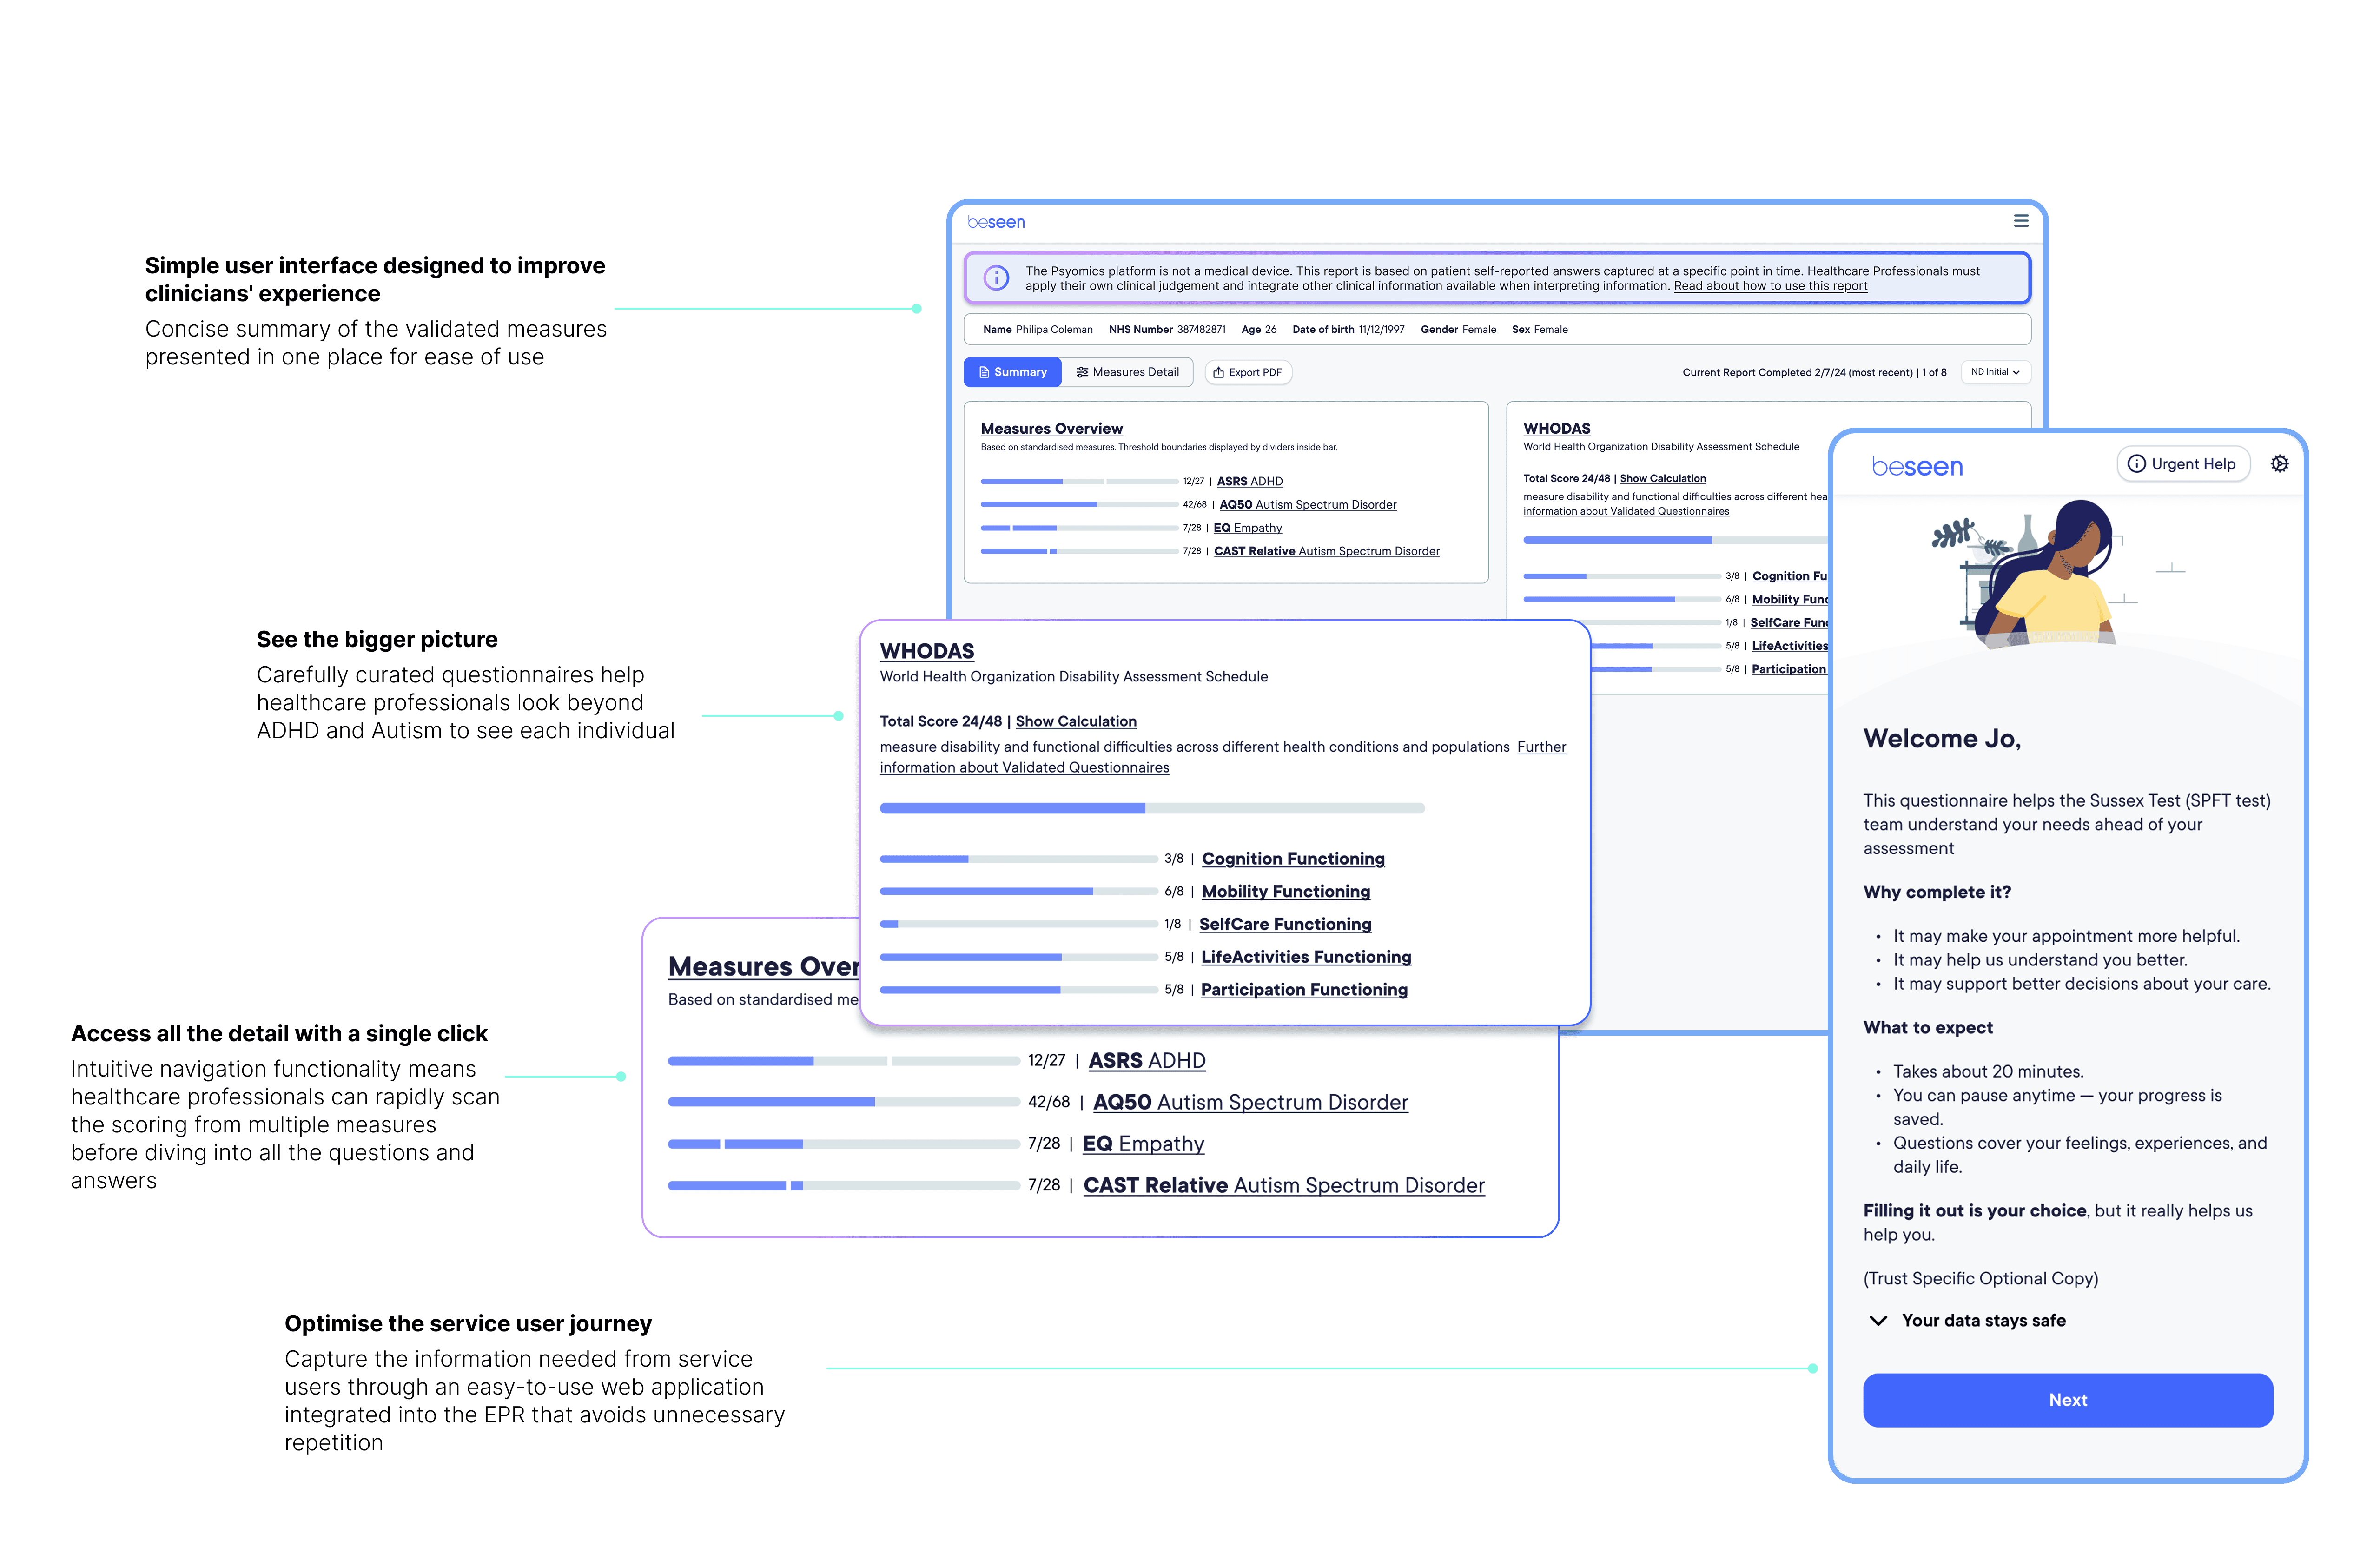The height and width of the screenshot is (1547, 2380).
Task: Click the Show Calculation link in the large WHODAS card
Action: (x=1076, y=721)
